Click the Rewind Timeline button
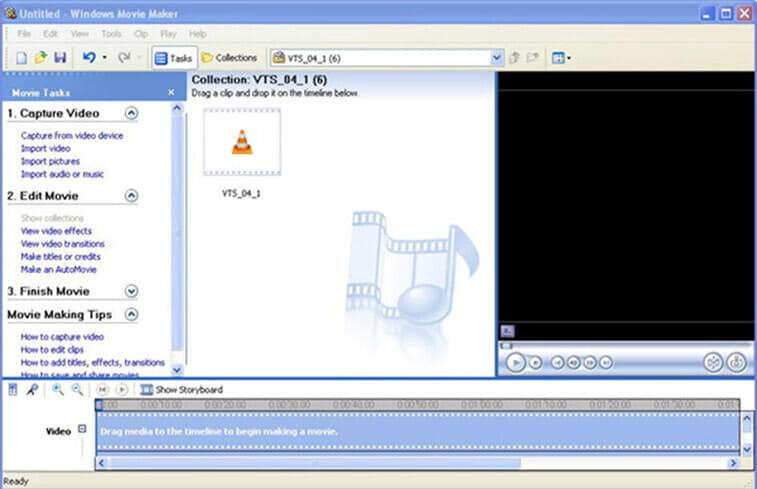This screenshot has height=489, width=757. click(102, 390)
